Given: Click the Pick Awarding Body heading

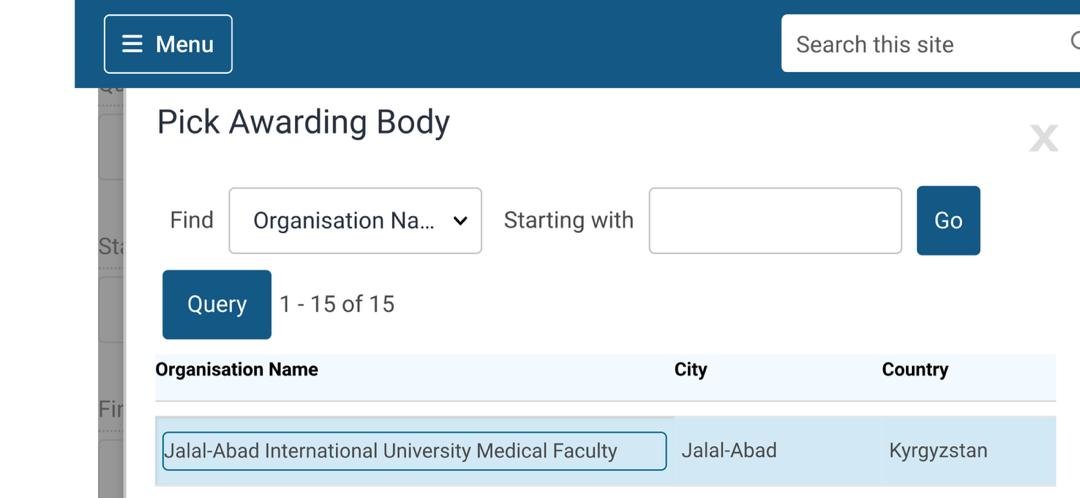Looking at the screenshot, I should 303,122.
